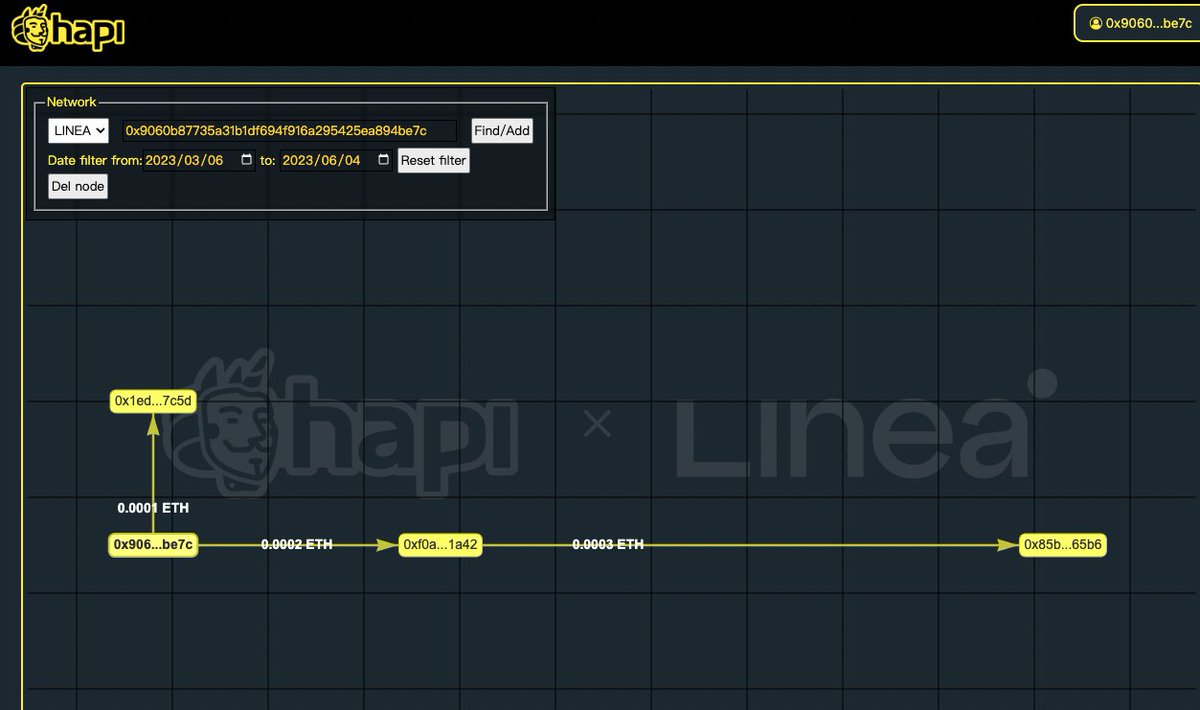Viewport: 1200px width, 710px height.
Task: Click the 0.0002 ETH edge label
Action: click(297, 545)
